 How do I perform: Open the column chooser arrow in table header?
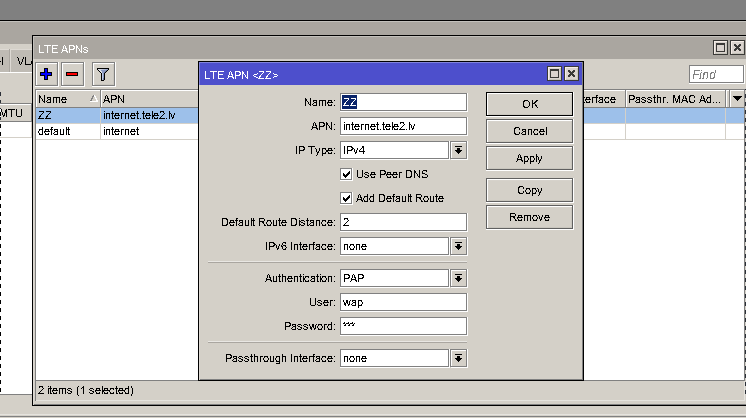(x=737, y=99)
